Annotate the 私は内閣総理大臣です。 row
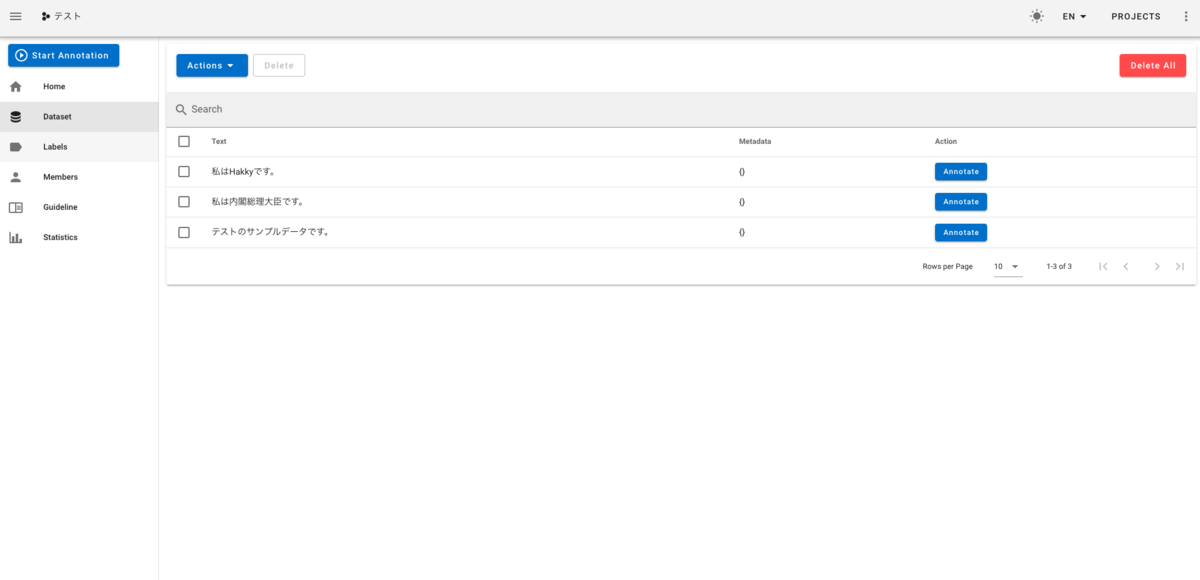Viewport: 1200px width, 580px height. [961, 202]
